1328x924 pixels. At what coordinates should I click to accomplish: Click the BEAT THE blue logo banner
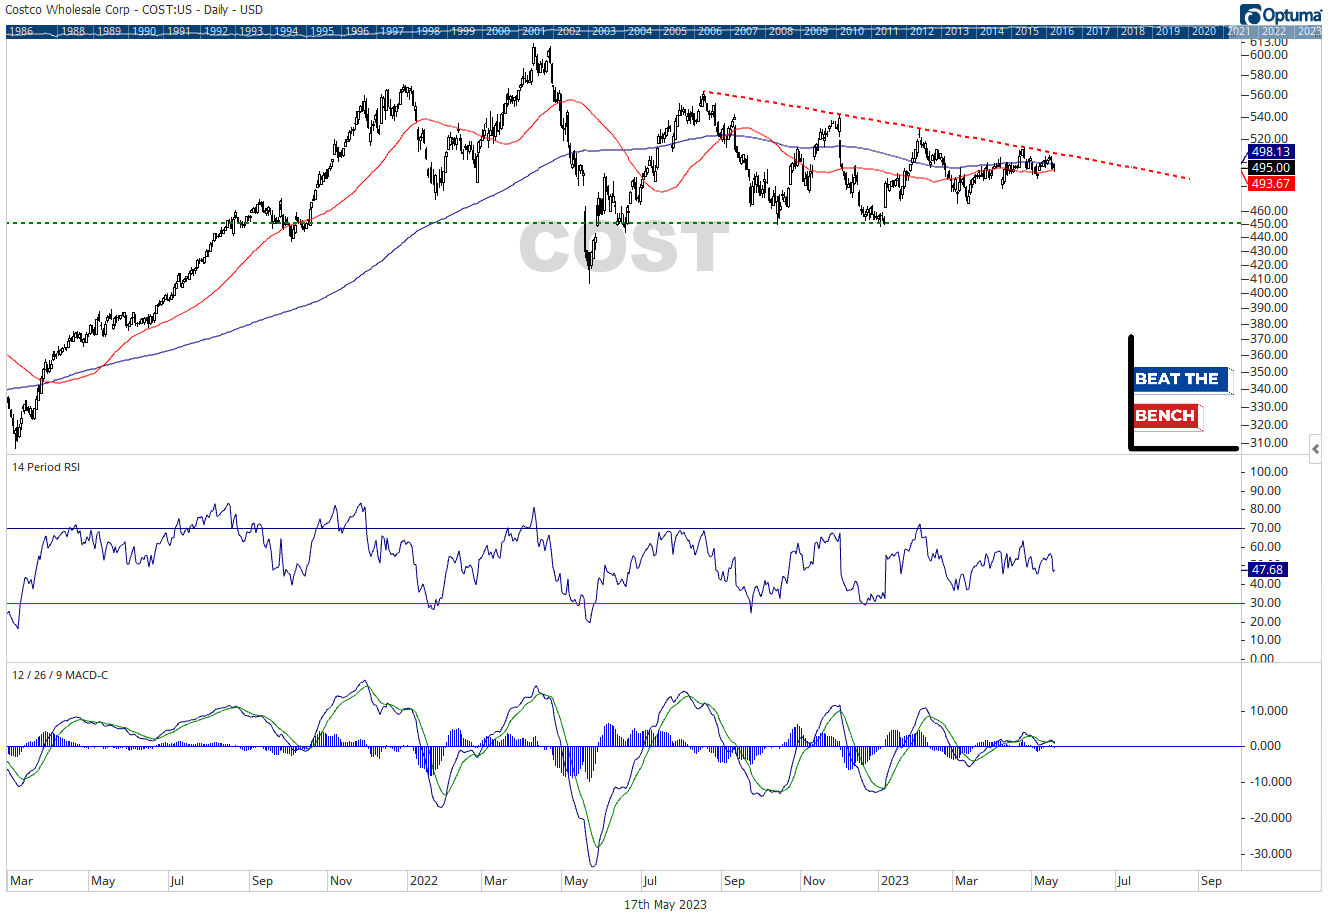(1180, 379)
